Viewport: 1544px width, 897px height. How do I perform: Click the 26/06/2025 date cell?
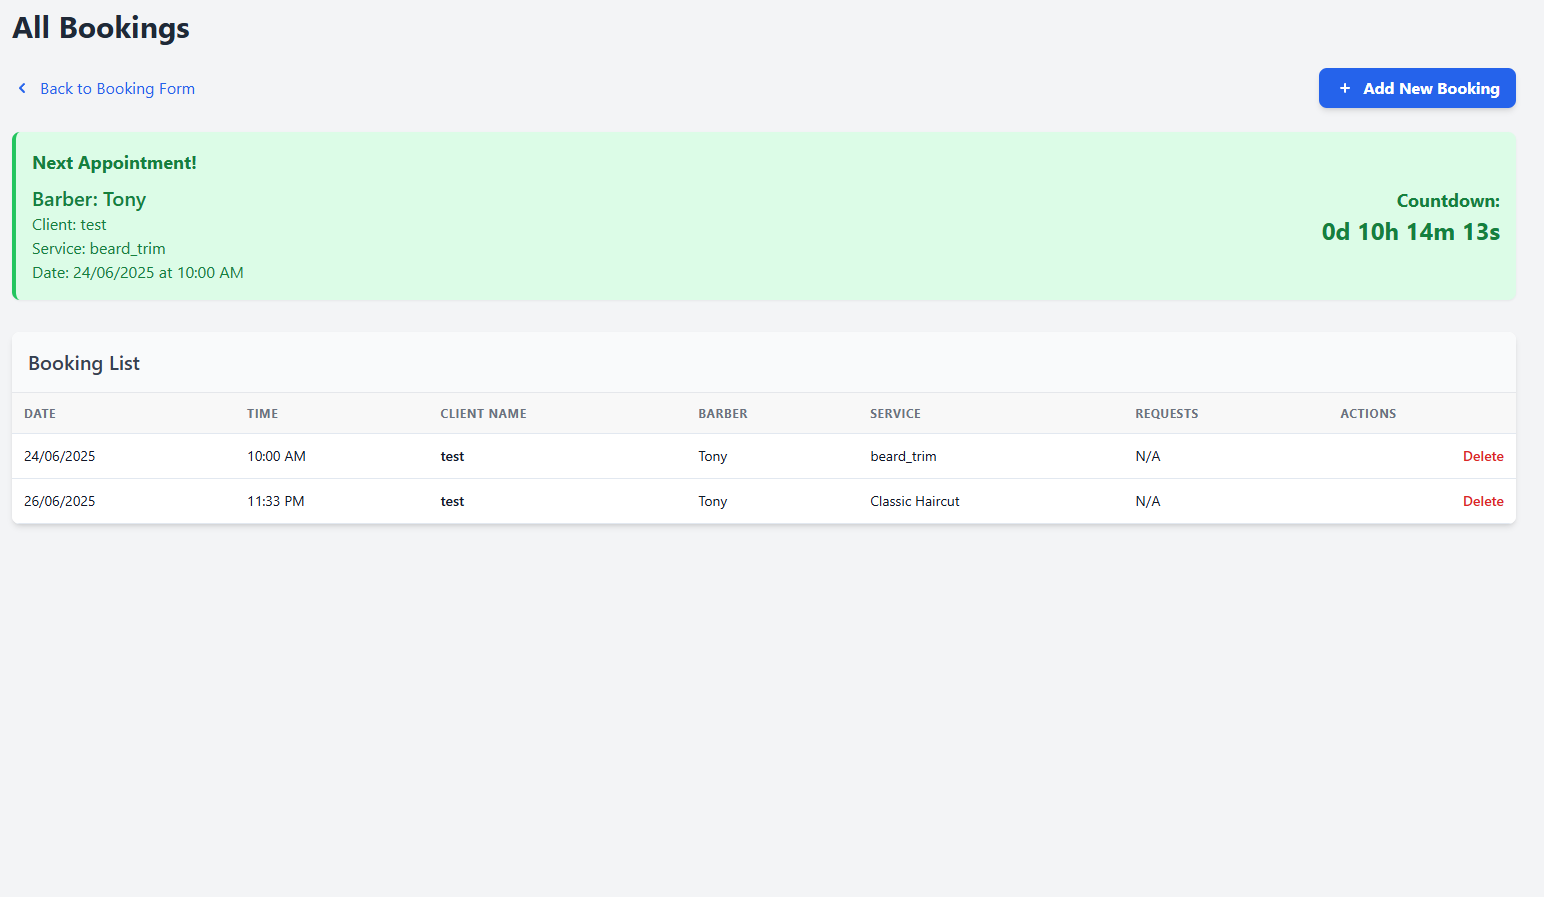click(60, 501)
